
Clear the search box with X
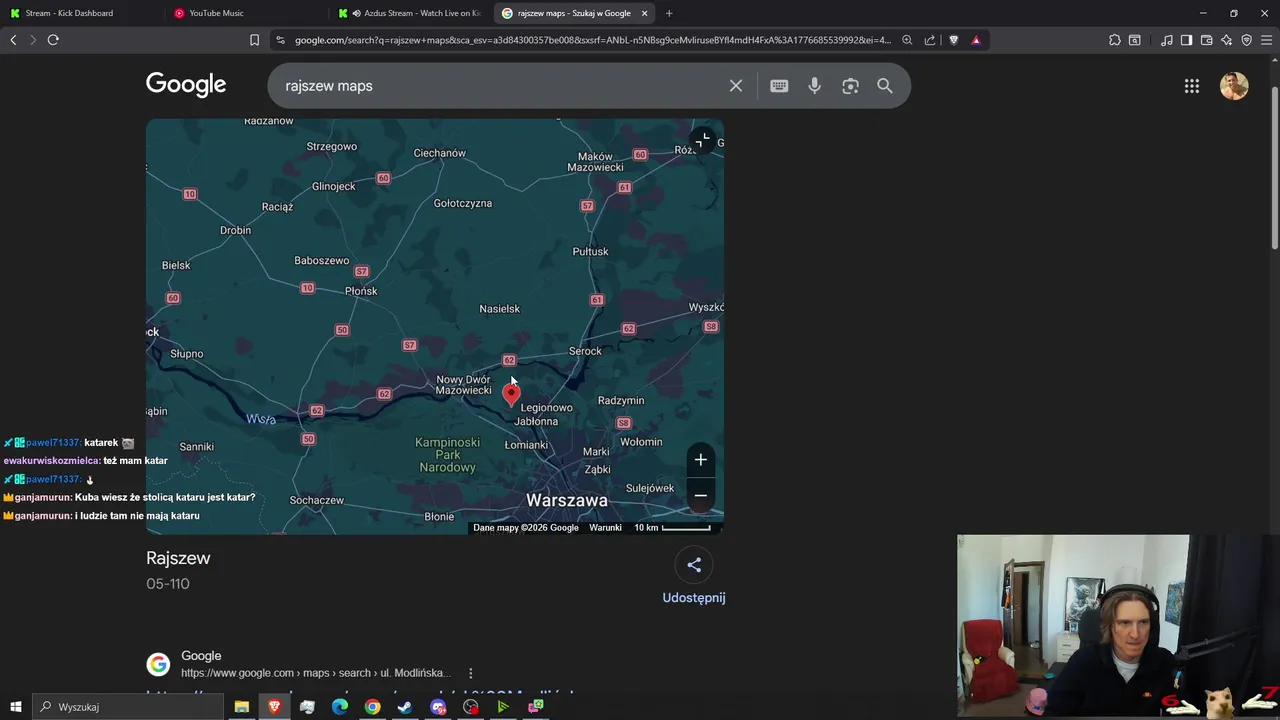(736, 86)
